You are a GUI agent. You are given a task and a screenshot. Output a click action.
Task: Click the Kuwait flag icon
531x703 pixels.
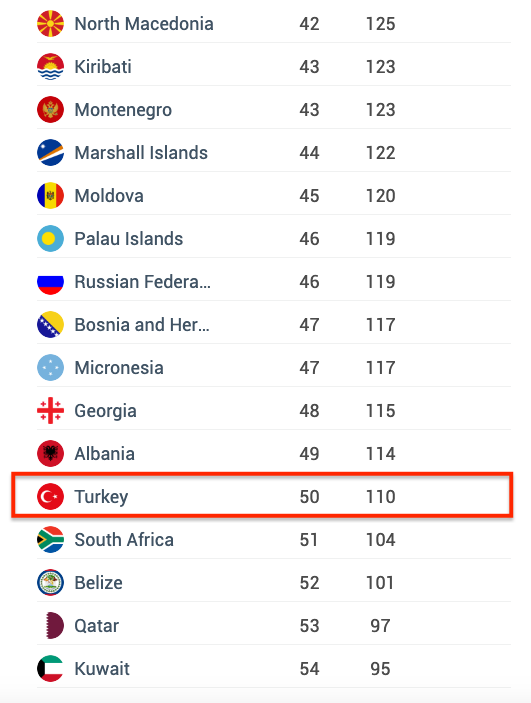click(x=50, y=668)
